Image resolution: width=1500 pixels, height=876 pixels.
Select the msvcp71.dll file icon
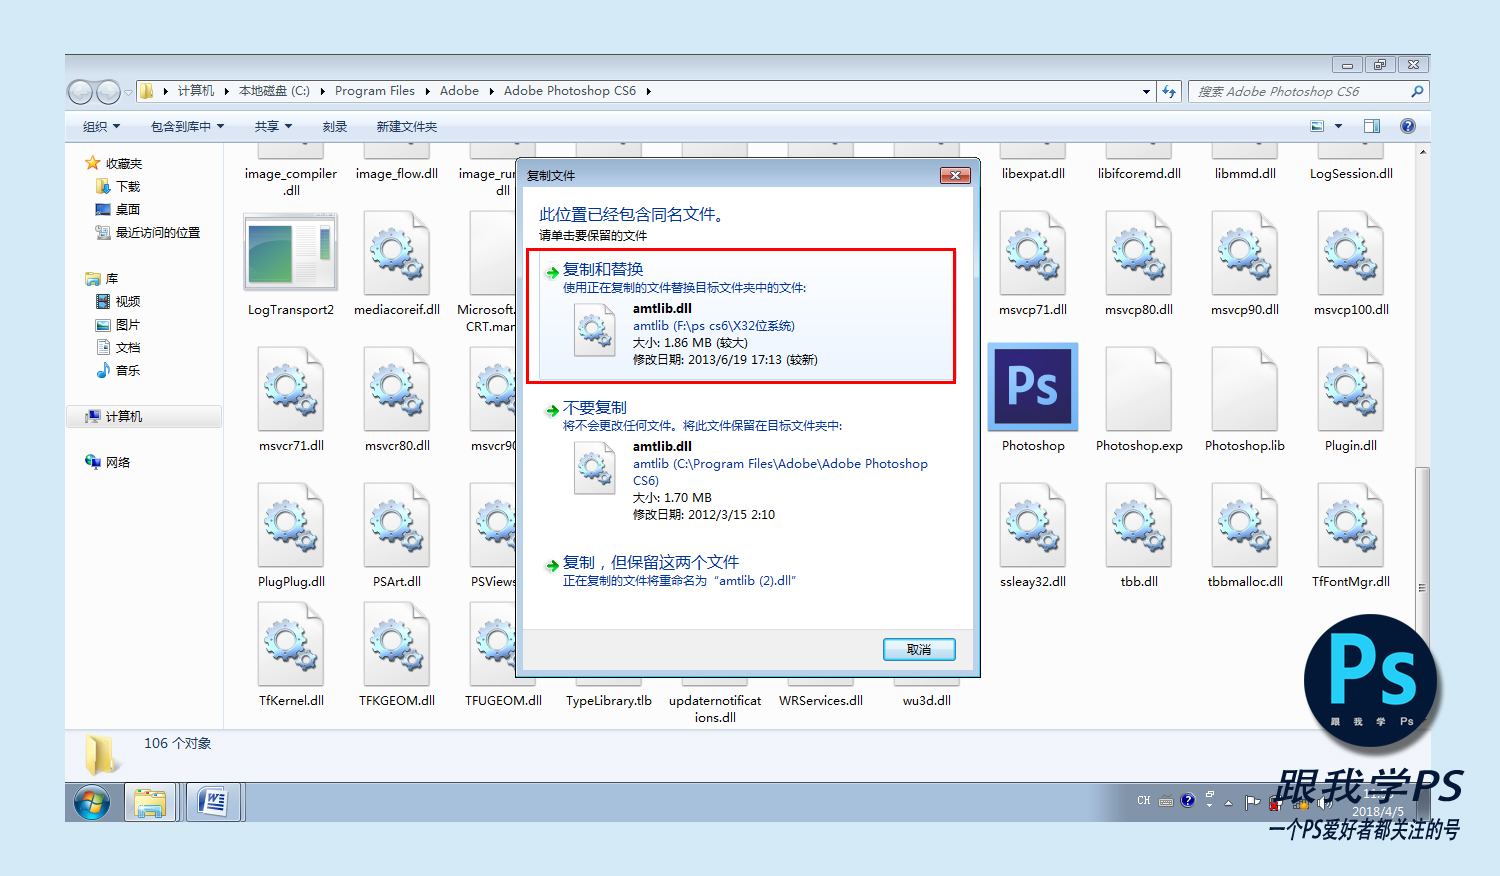(x=1033, y=252)
